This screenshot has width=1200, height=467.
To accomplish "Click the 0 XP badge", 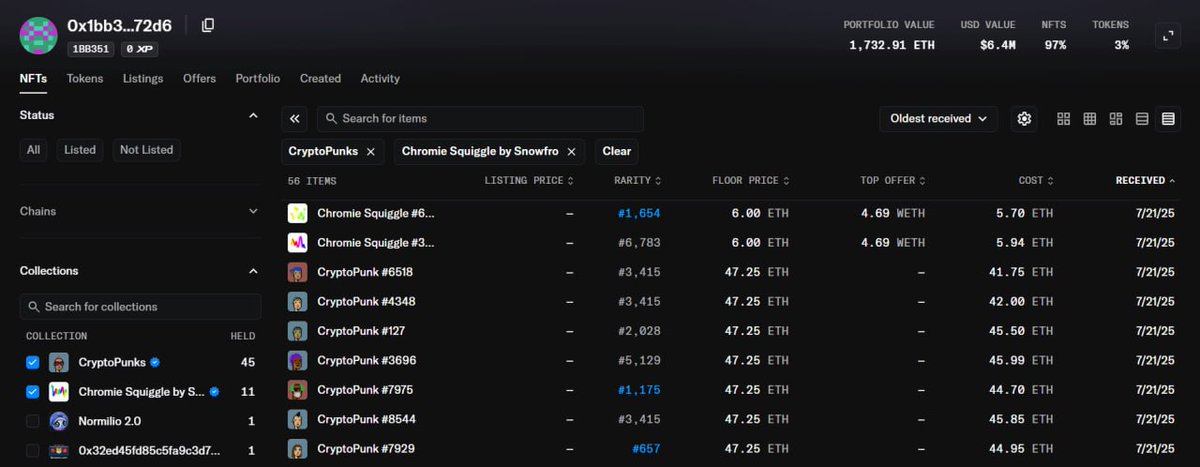I will [140, 49].
